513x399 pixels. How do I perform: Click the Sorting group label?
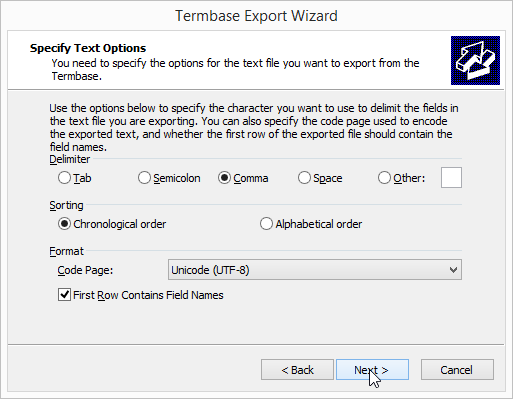tap(66, 205)
